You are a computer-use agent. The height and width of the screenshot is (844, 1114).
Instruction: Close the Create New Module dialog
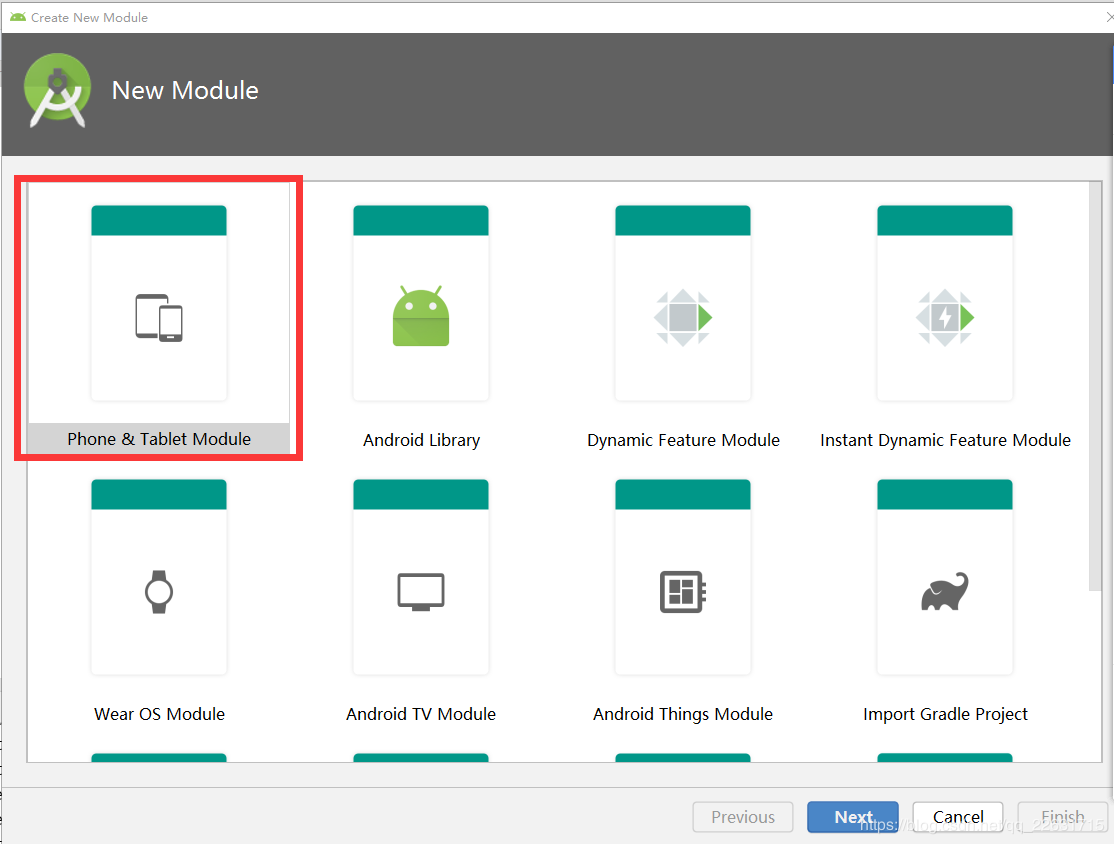pos(1109,16)
